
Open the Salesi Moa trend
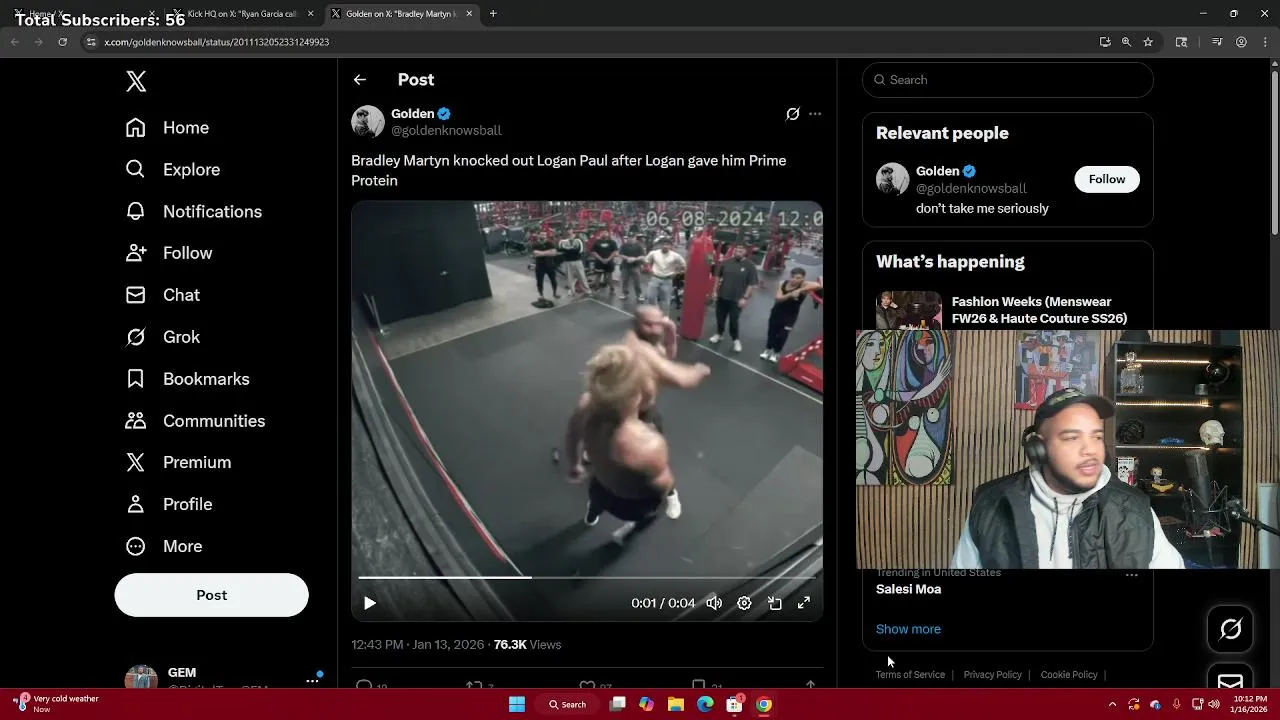pos(908,589)
